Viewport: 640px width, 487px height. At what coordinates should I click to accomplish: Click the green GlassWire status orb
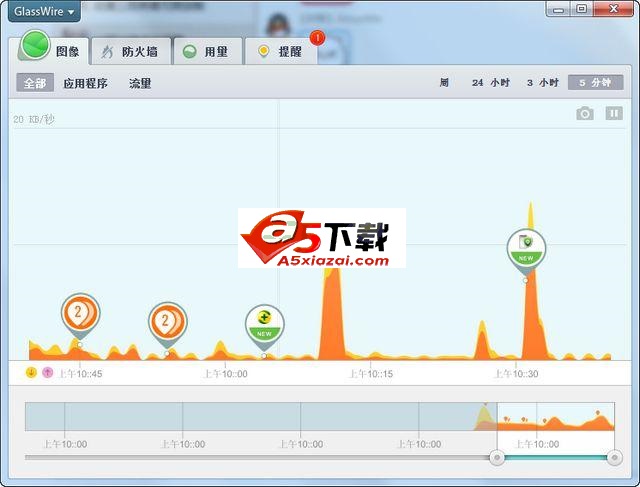[x=35, y=44]
